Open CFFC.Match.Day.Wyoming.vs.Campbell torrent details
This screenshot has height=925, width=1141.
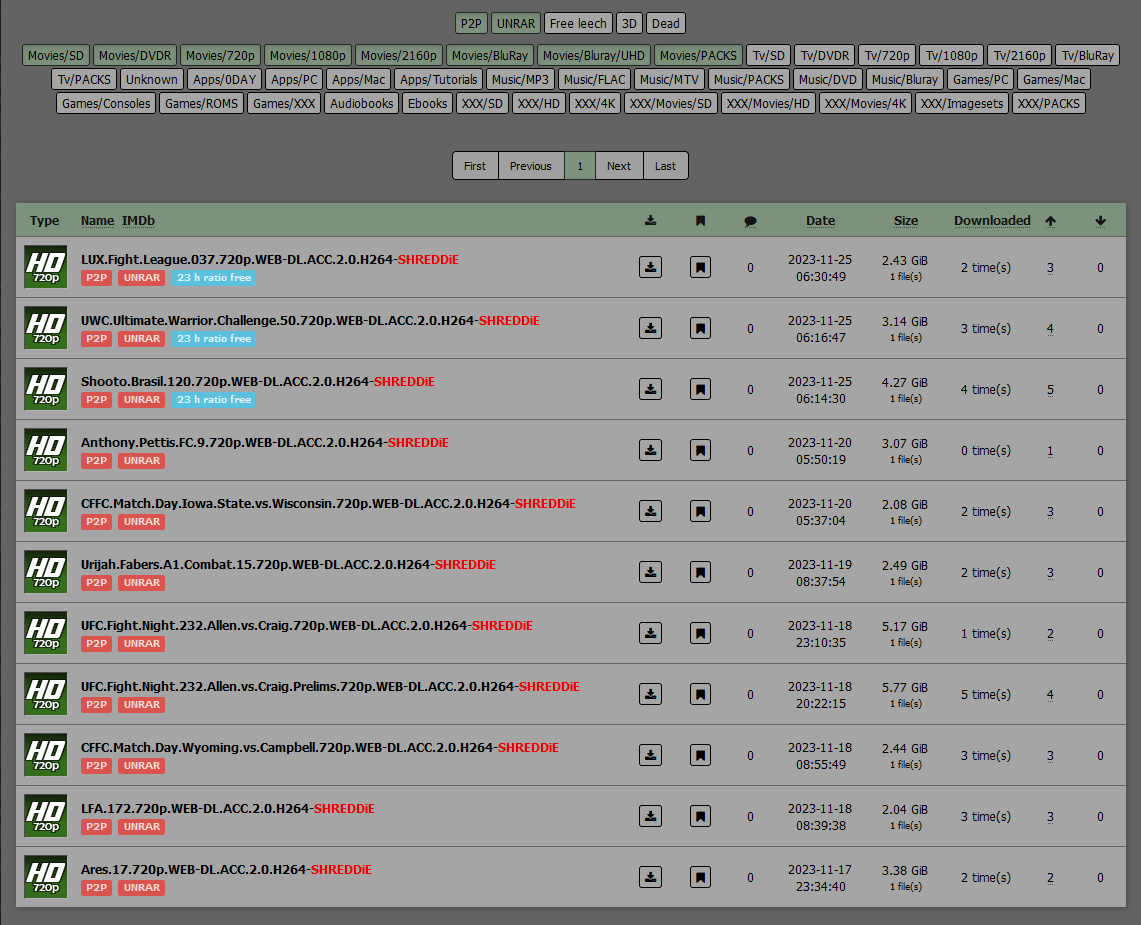(x=287, y=747)
